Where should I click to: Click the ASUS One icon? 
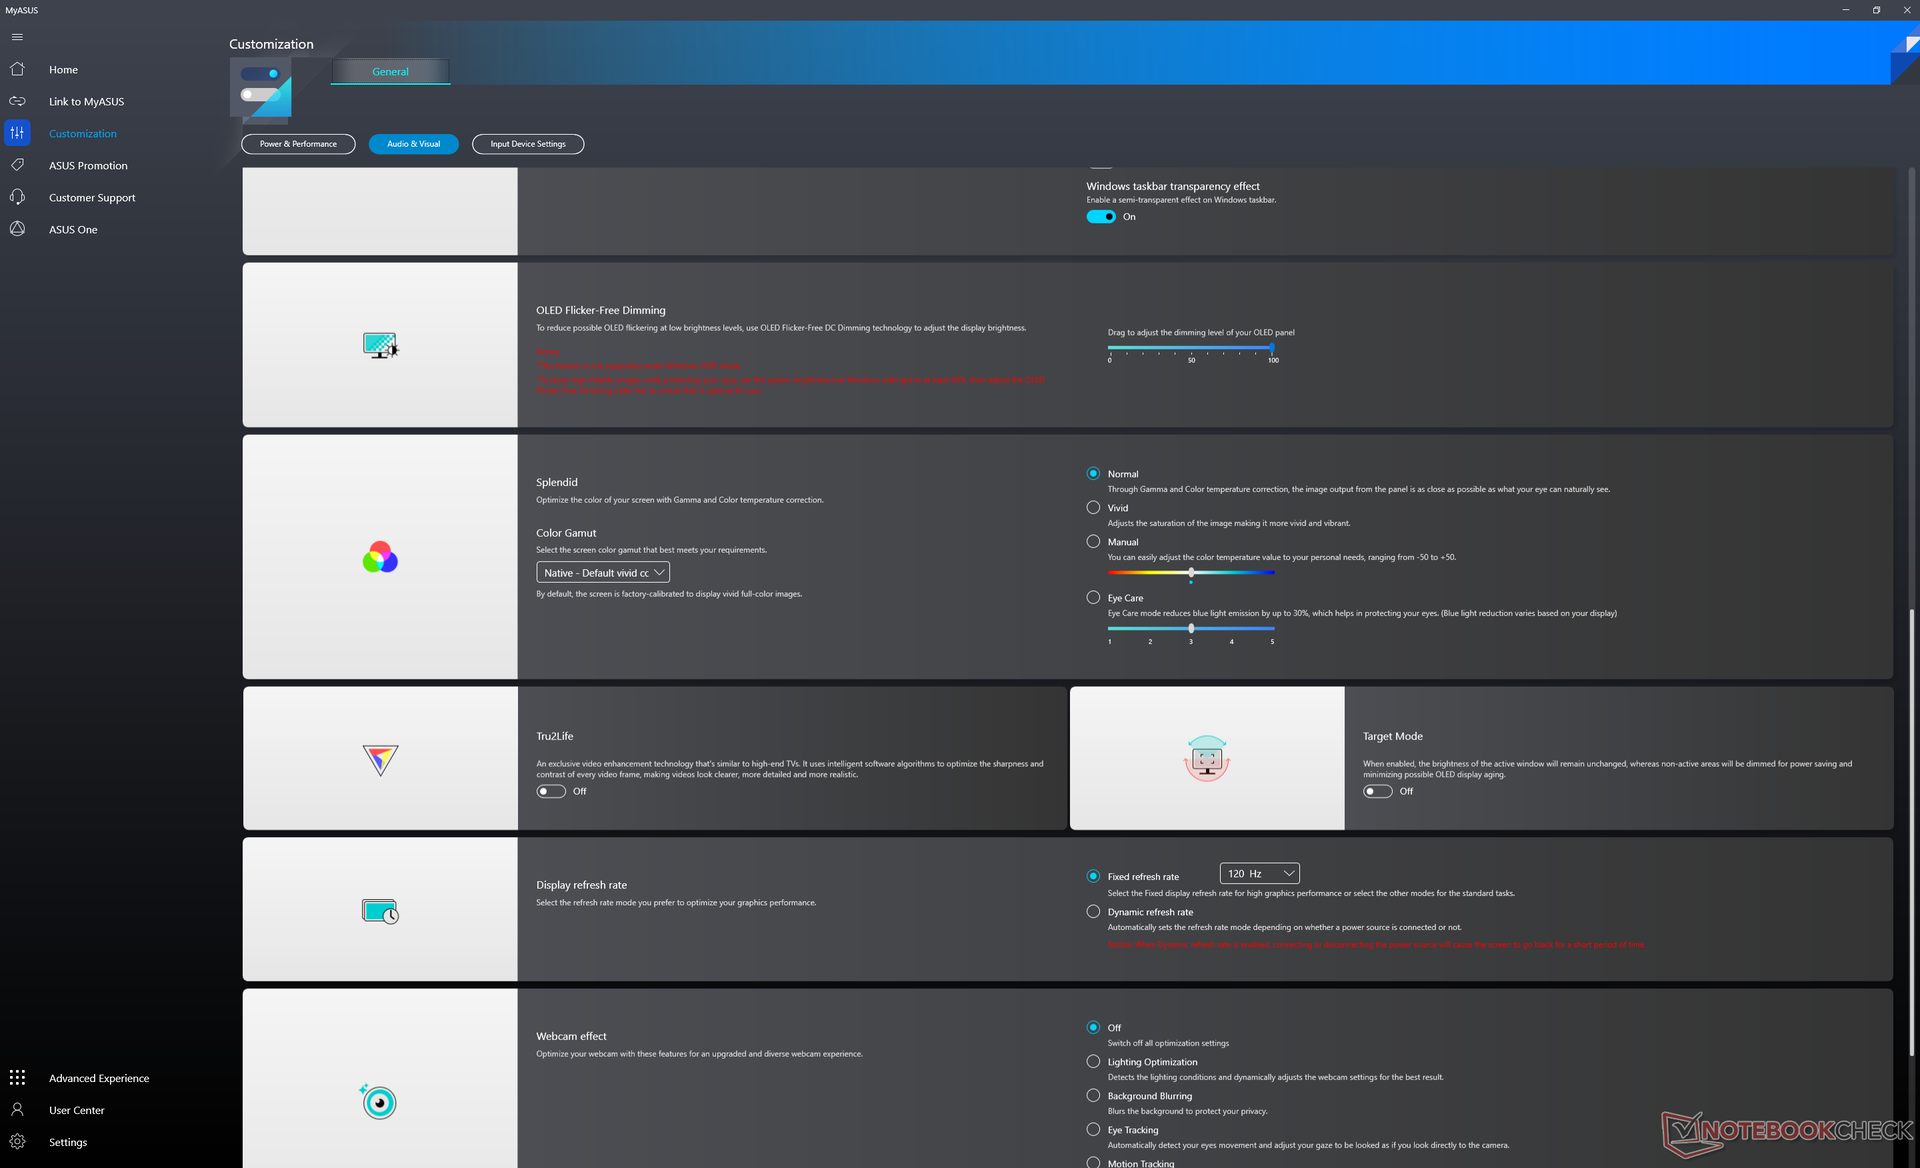pyautogui.click(x=17, y=230)
